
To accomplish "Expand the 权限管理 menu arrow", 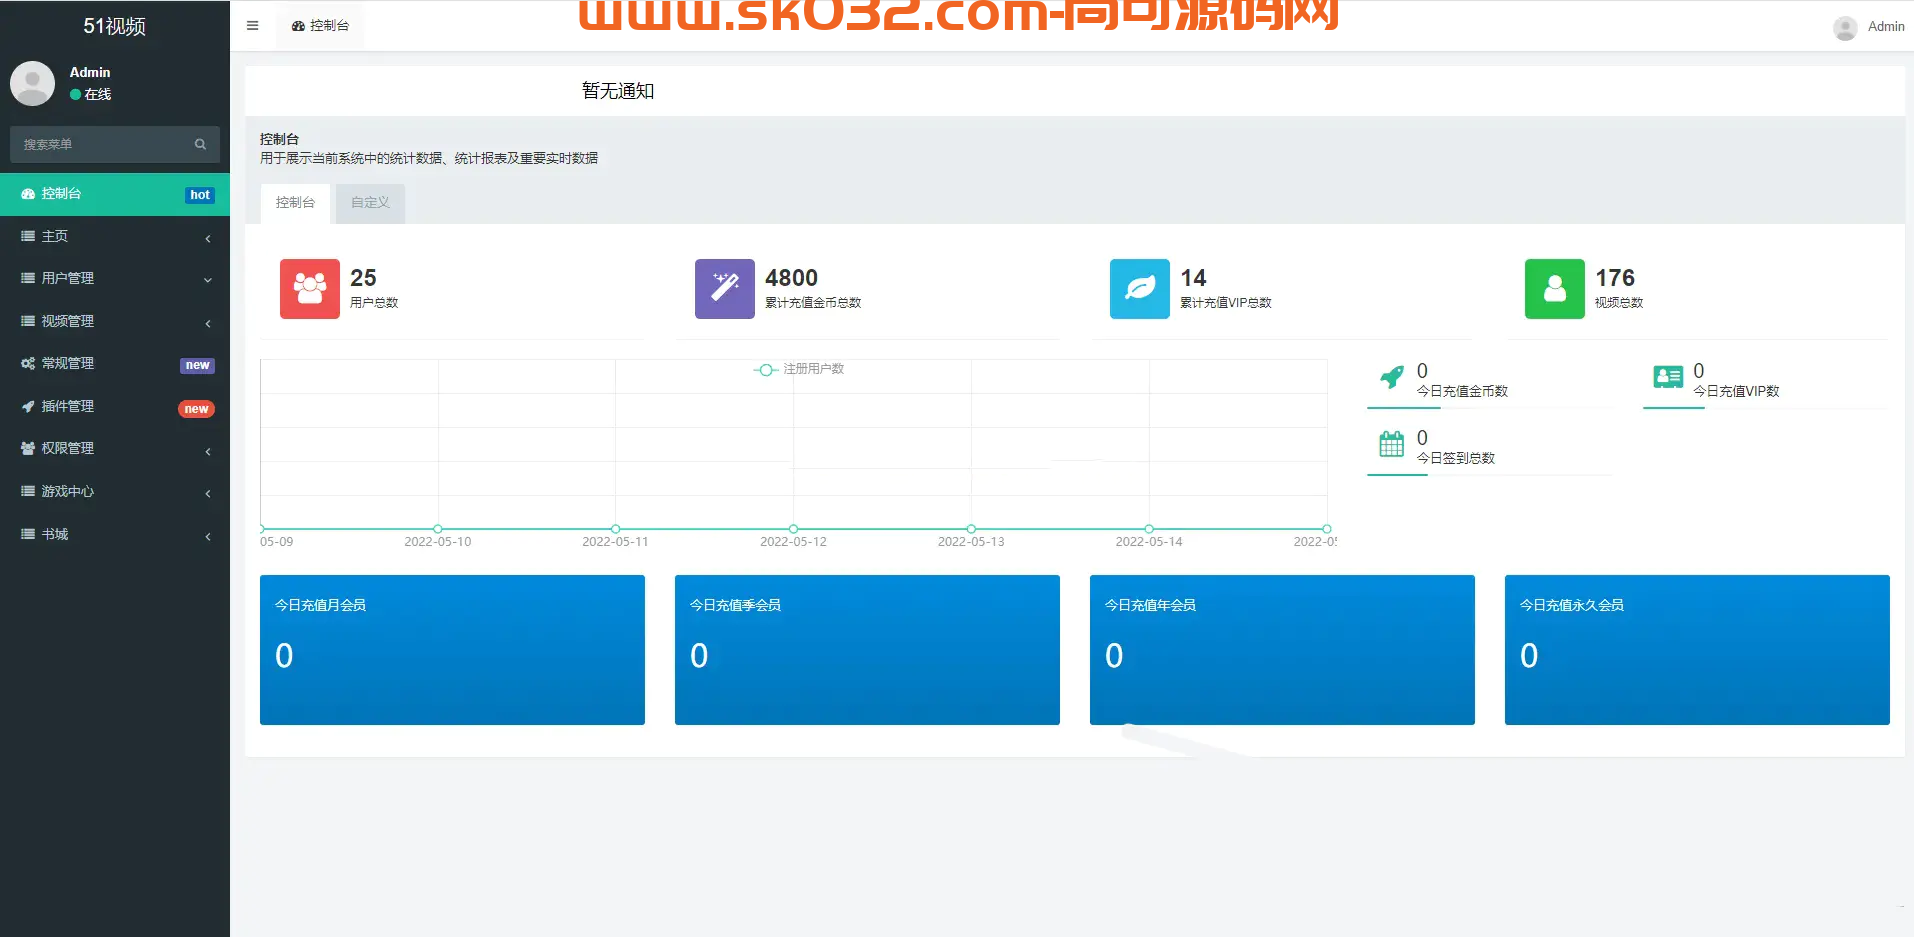I will click(x=208, y=451).
